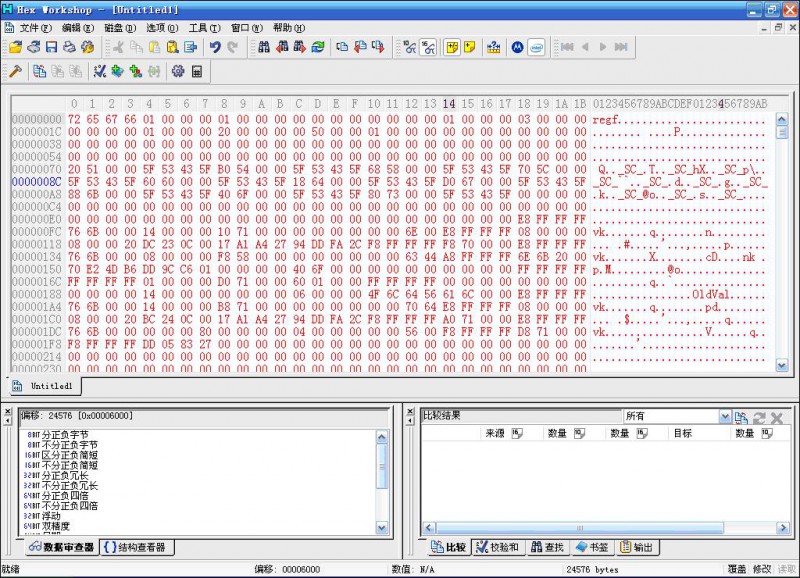Viewport: 800px width, 578px height.
Task: Click the bytes group question ruler icon
Action: tap(494, 47)
